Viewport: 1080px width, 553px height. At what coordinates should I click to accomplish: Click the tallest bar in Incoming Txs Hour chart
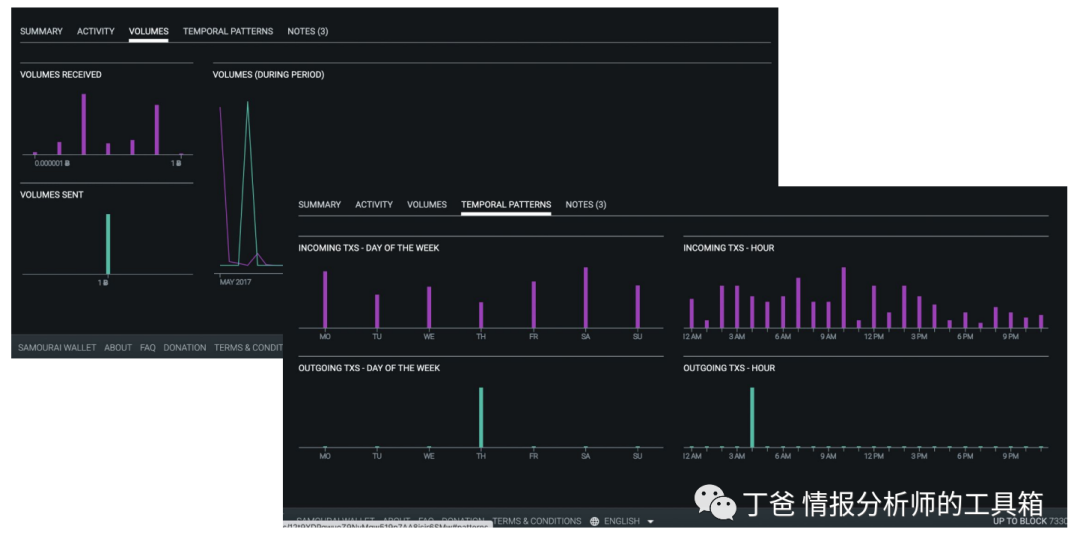[x=844, y=298]
